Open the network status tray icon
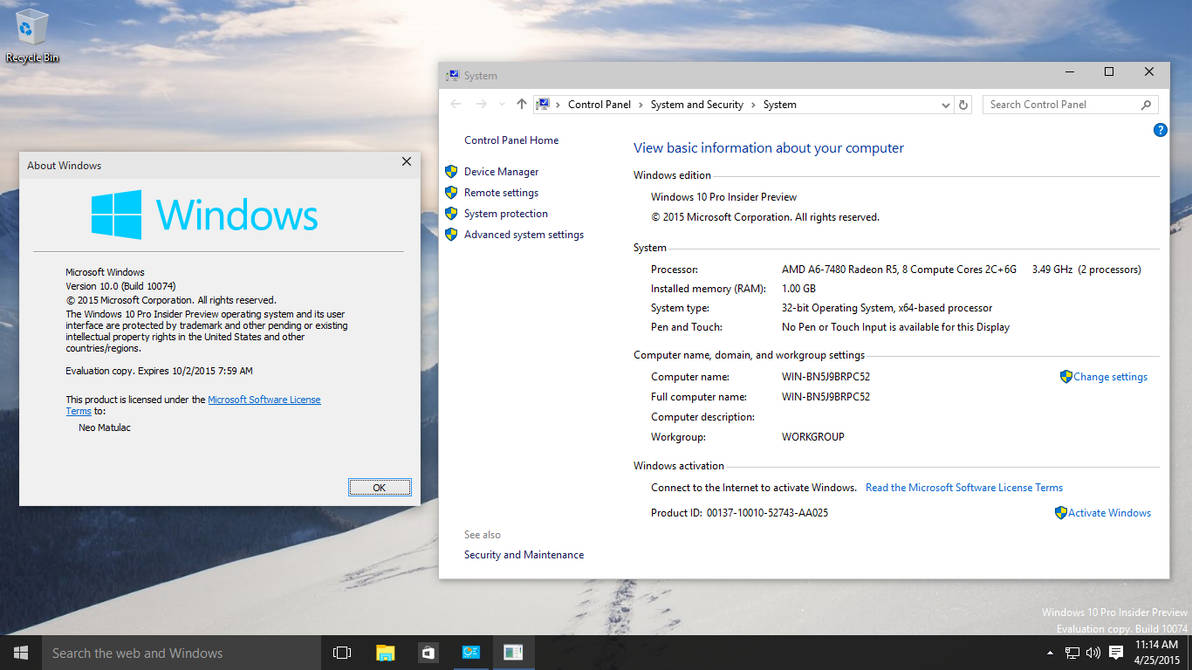Screen dimensions: 1192x670 tap(1072, 653)
